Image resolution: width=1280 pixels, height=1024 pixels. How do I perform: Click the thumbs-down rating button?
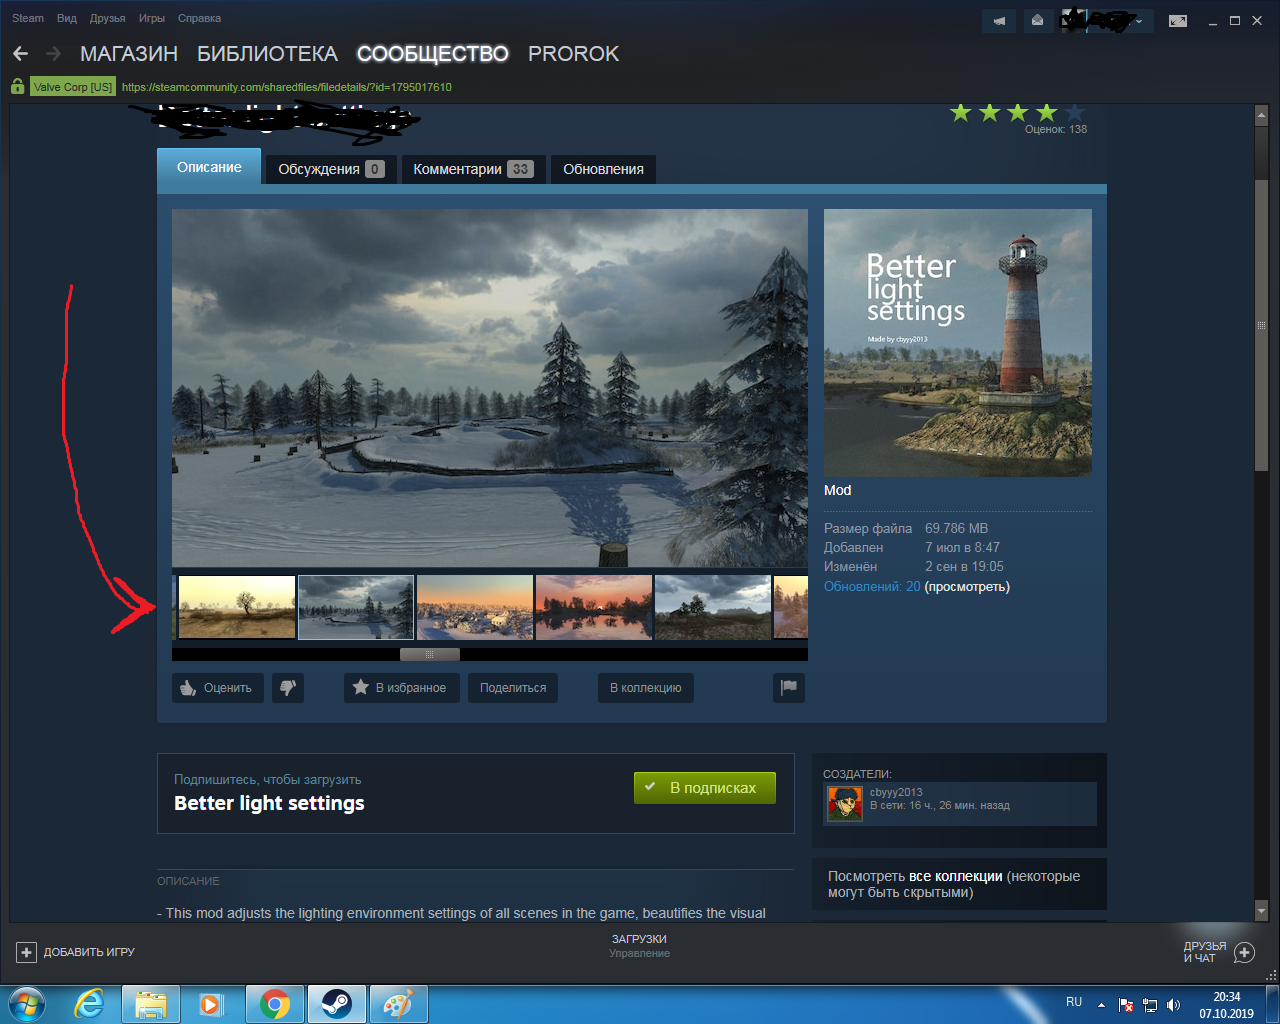tap(288, 688)
